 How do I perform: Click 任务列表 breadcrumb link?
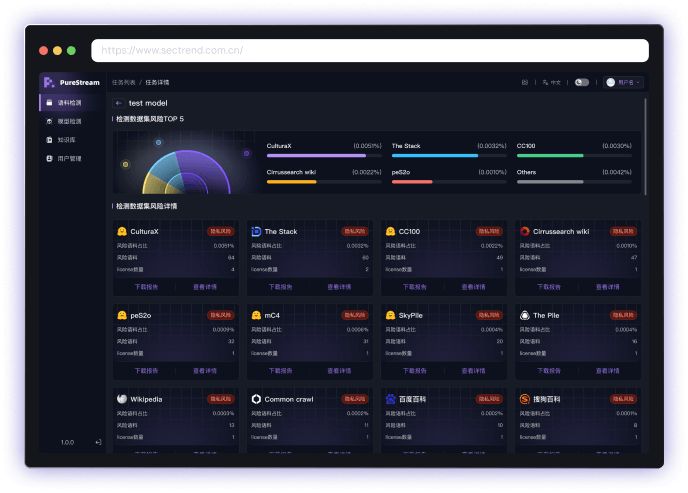click(122, 82)
